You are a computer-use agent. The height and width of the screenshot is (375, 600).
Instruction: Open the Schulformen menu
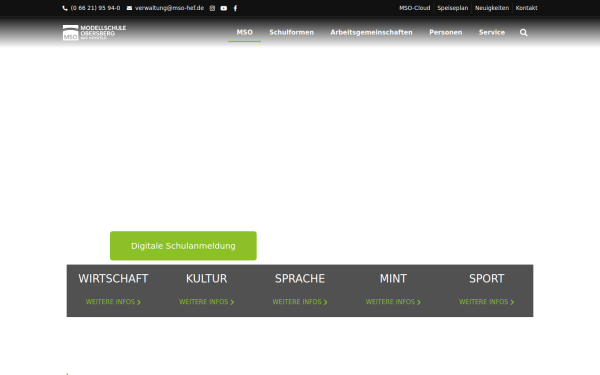click(x=292, y=33)
